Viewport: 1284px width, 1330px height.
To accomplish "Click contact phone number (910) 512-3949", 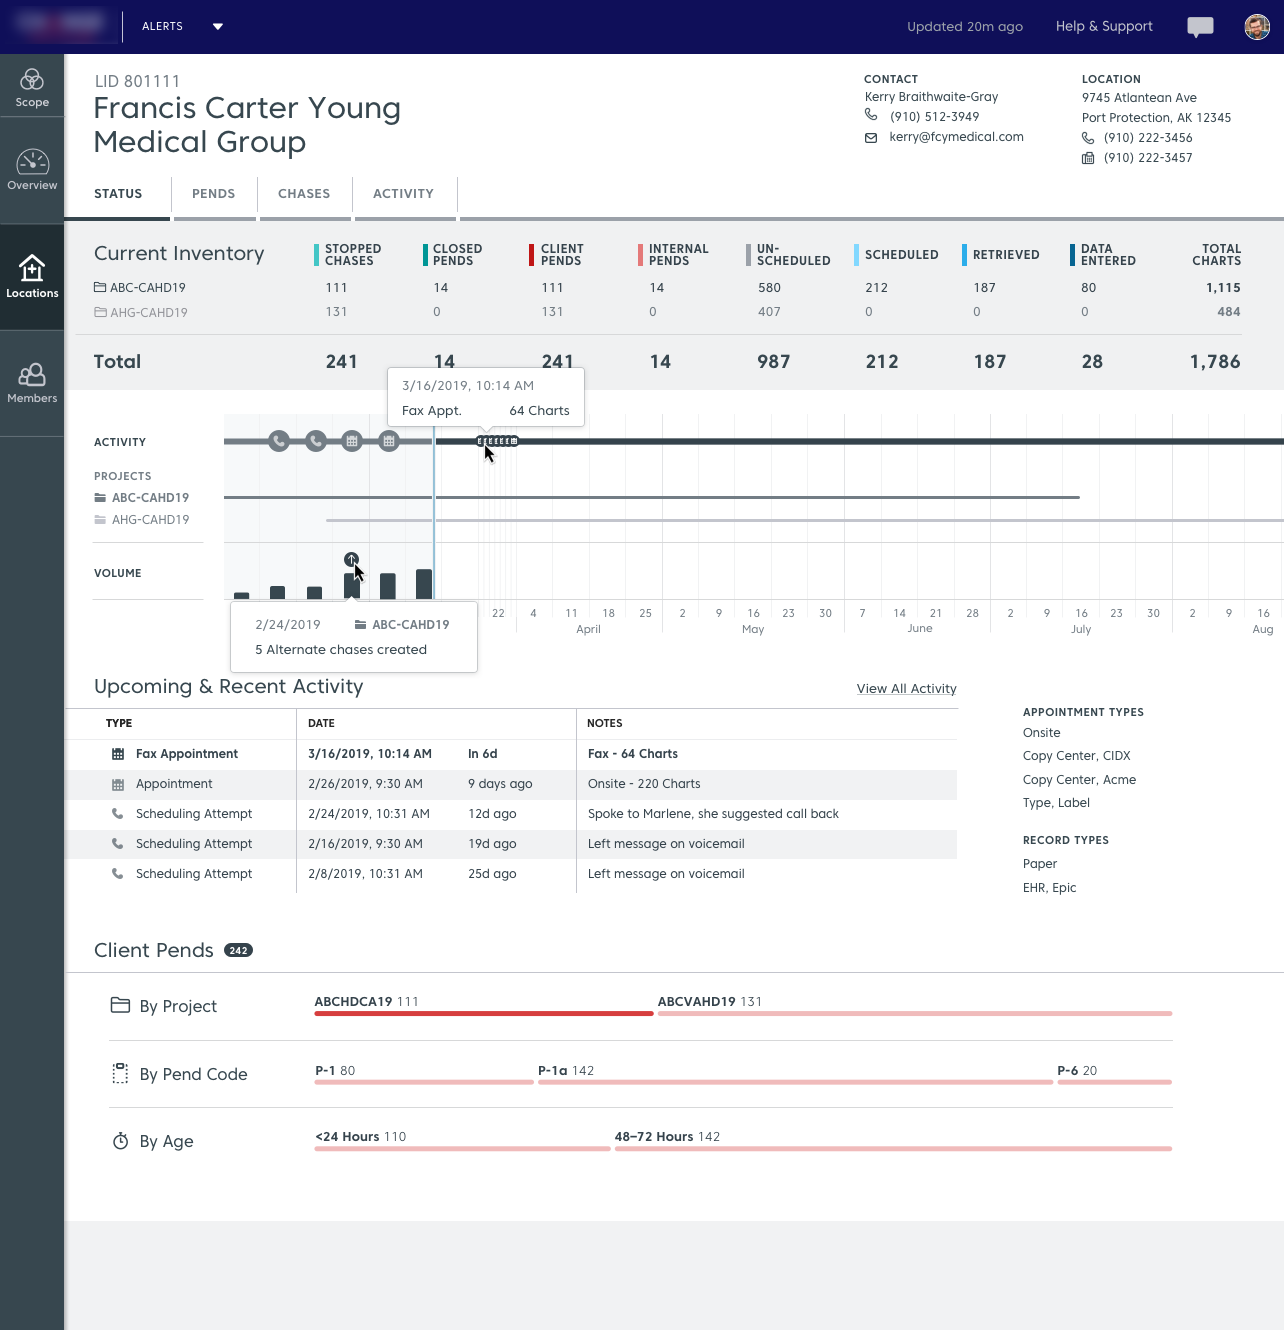I will coord(934,117).
